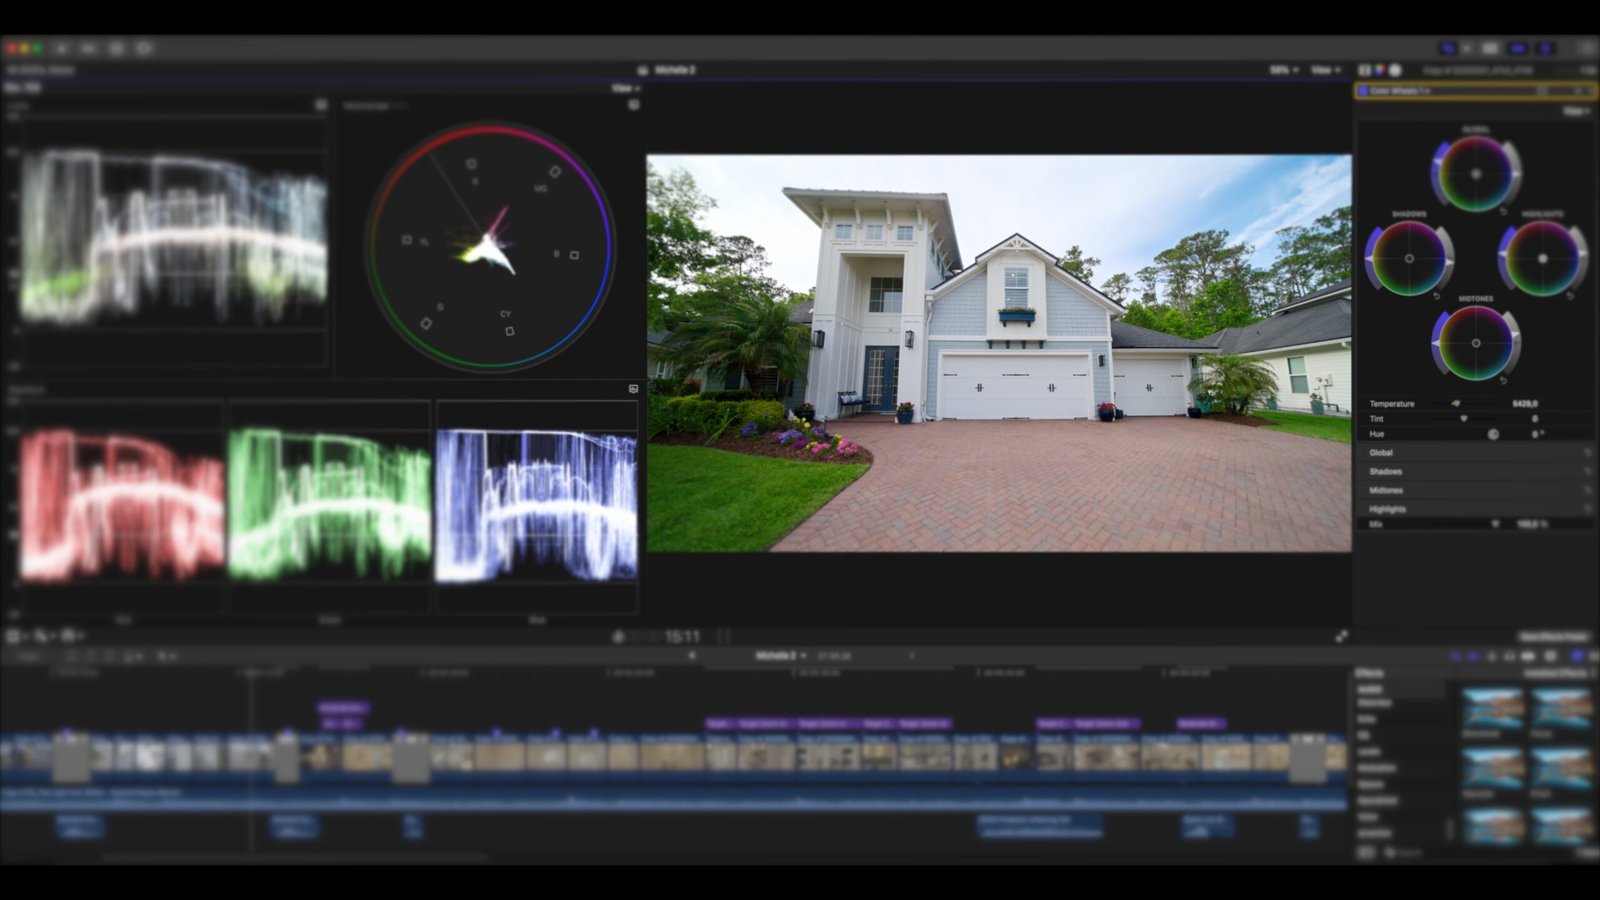Reset the Shadows color wheel
Image resolution: width=1600 pixels, height=900 pixels.
pos(1437,296)
